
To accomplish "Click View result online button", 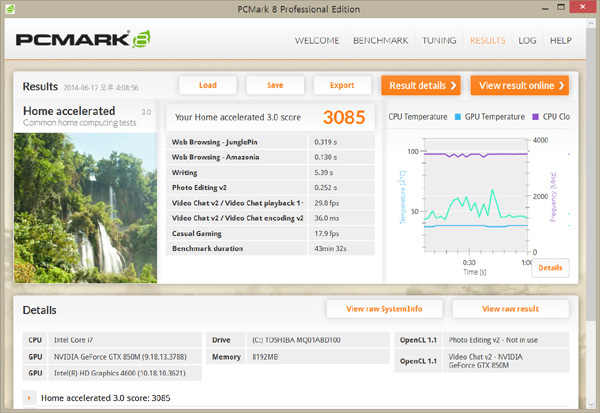I will (520, 85).
